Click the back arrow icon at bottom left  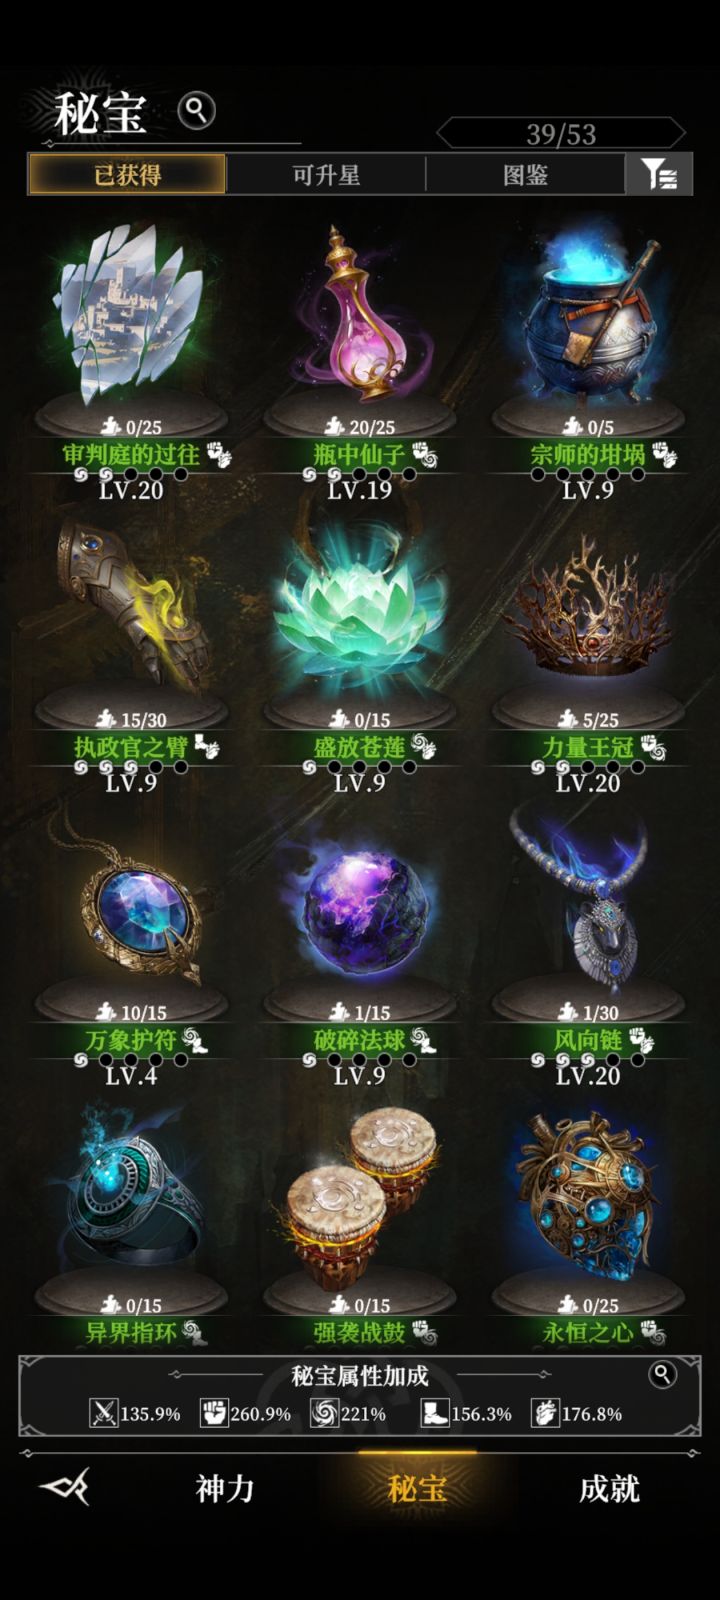coord(66,1487)
